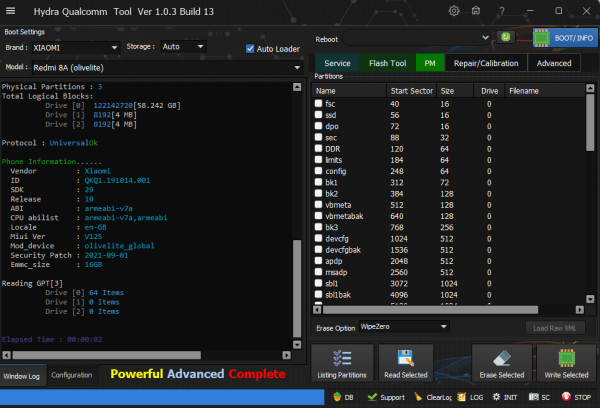Click the olivelite_global log value
600x408 pixels.
point(119,246)
